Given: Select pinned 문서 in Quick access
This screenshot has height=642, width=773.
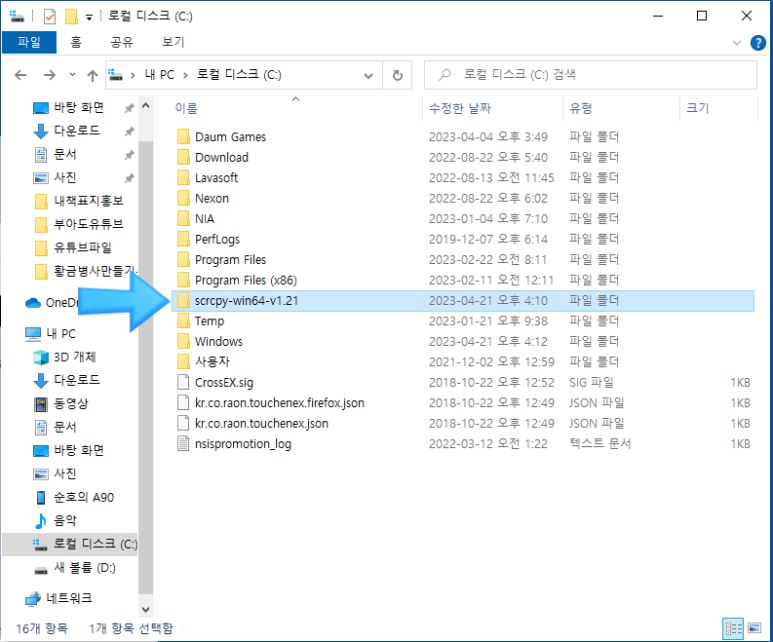Looking at the screenshot, I should 65,154.
